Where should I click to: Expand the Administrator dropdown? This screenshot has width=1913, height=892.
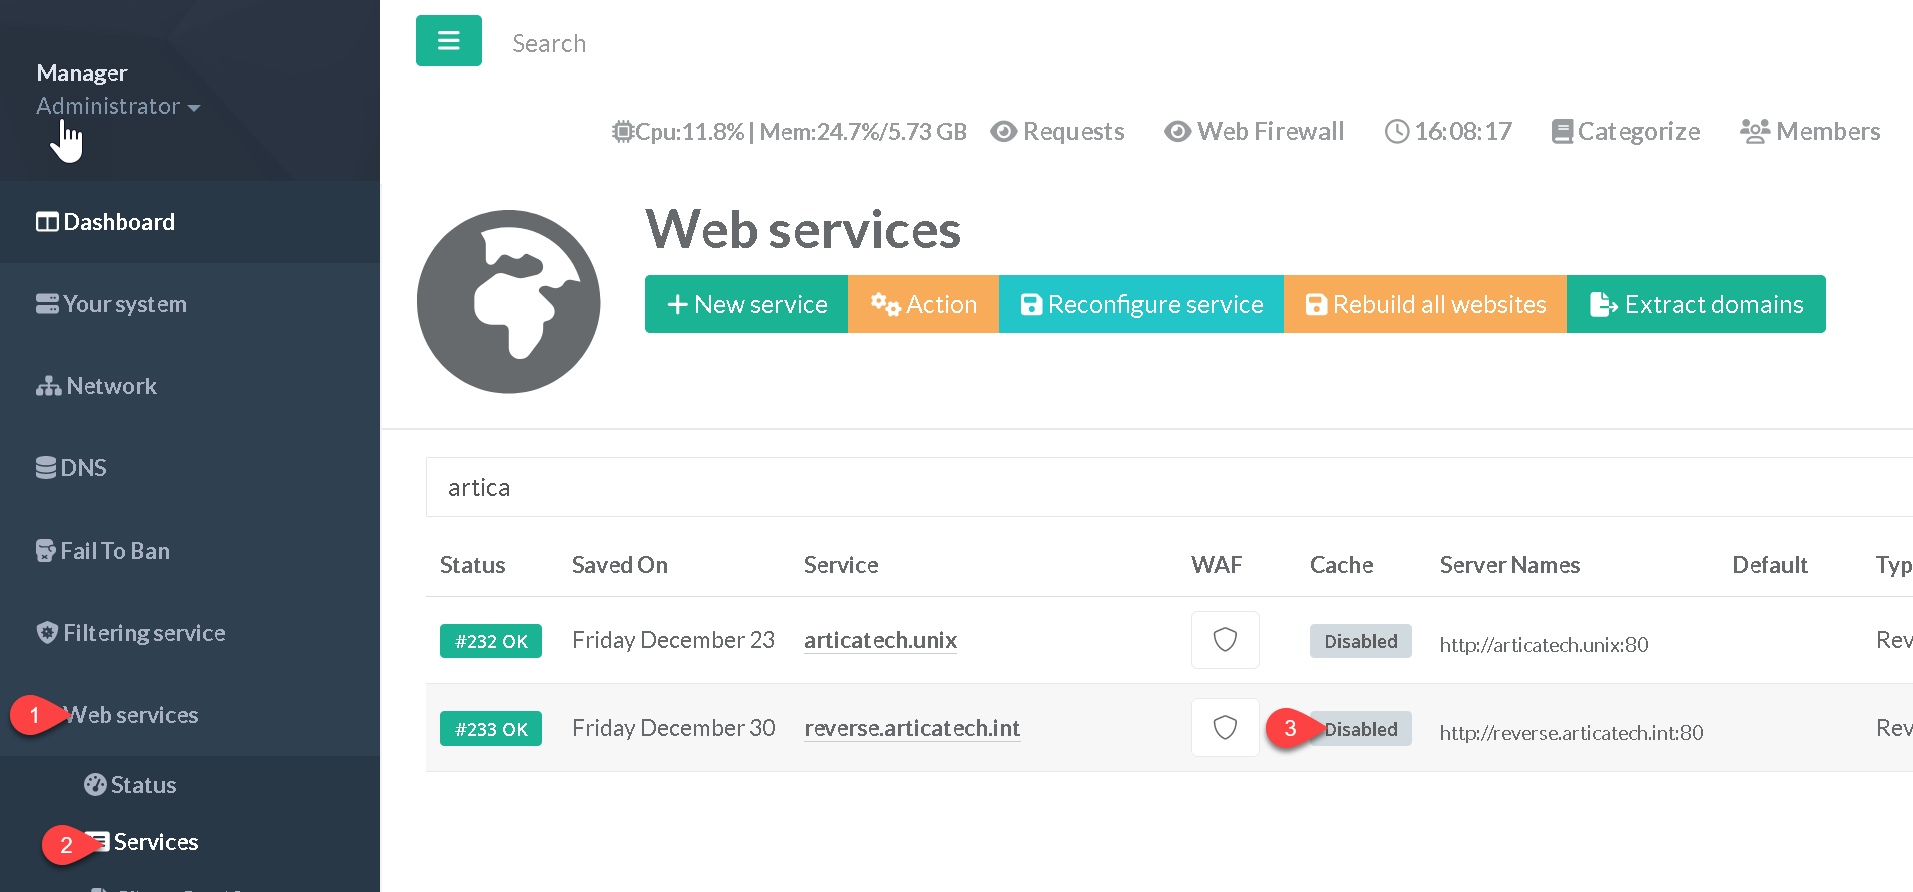(118, 106)
